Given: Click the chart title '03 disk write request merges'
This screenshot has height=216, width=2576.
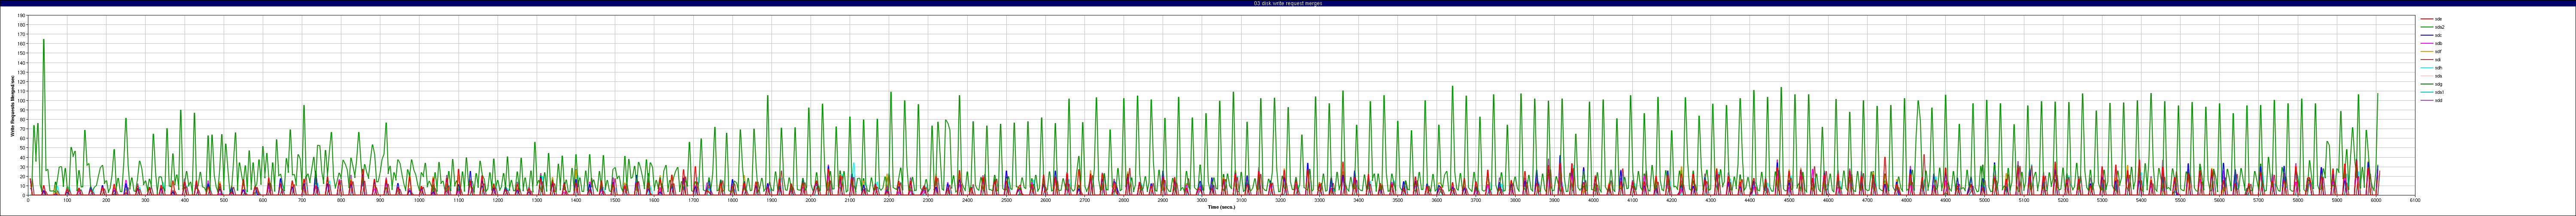Looking at the screenshot, I should tap(1288, 3).
